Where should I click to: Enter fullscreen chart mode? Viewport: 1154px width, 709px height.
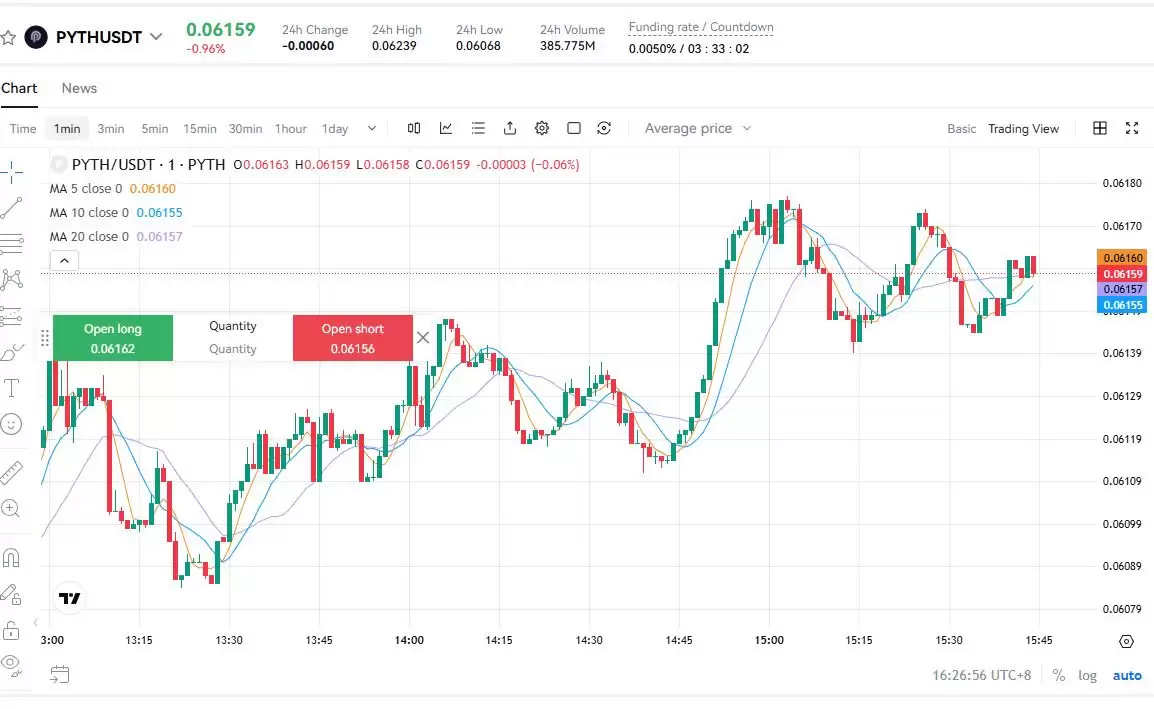tap(1132, 128)
